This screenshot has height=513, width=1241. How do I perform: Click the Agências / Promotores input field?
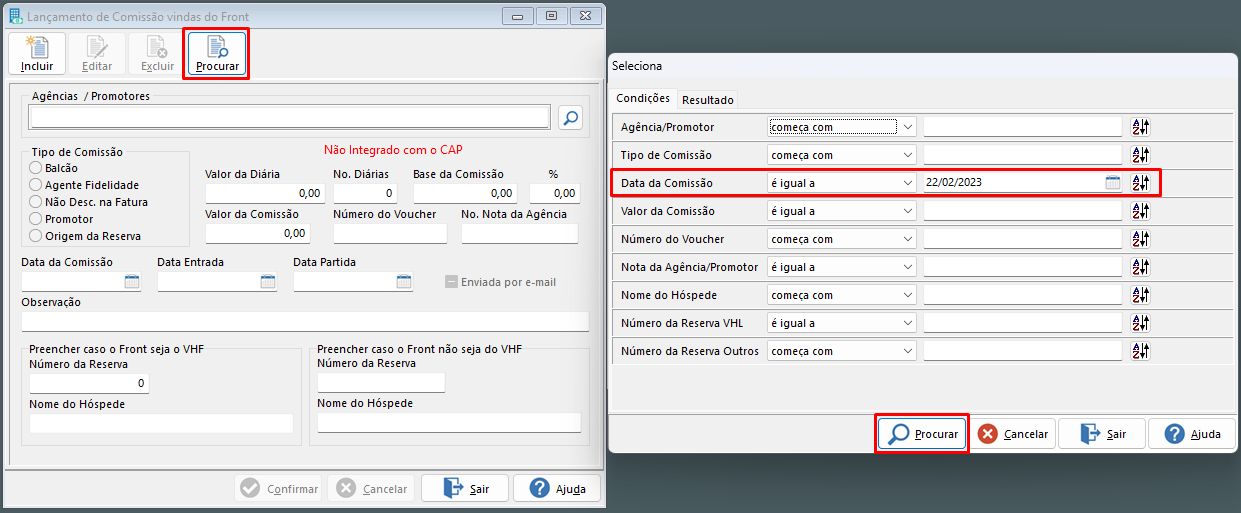[x=290, y=118]
